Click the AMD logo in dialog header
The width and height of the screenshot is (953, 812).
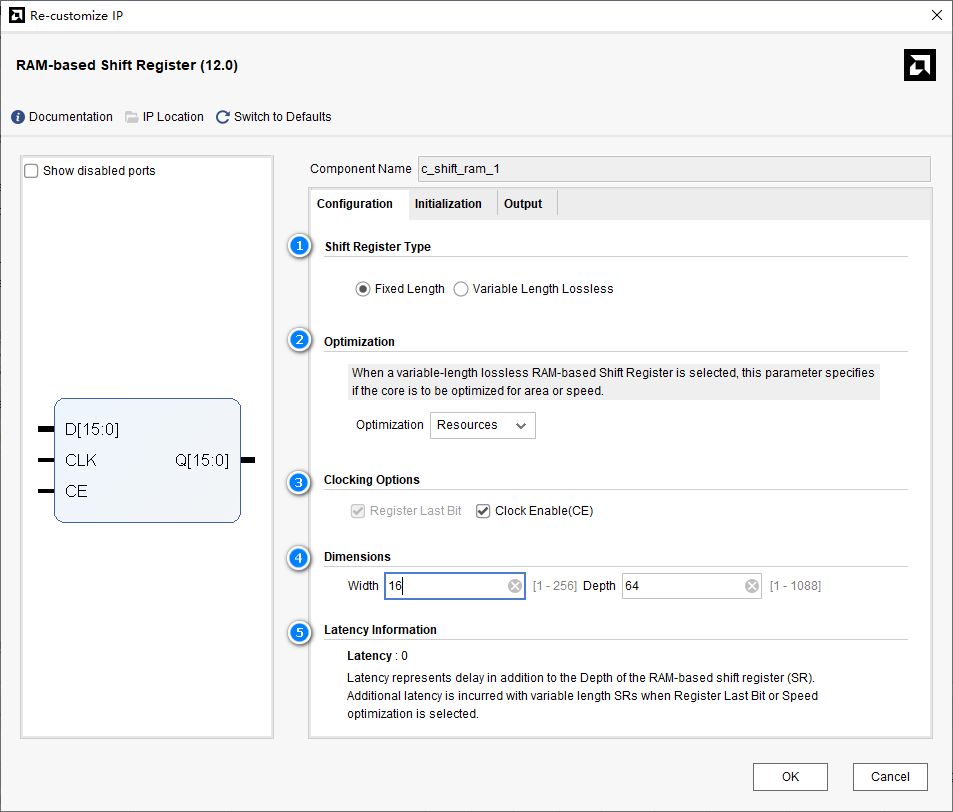tap(919, 65)
